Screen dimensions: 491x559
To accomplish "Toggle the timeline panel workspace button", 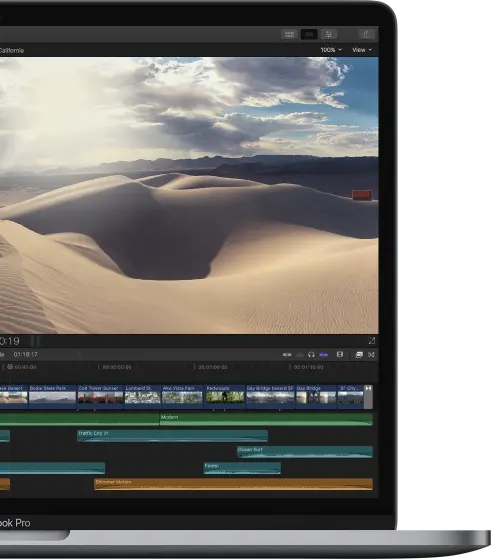I will (x=309, y=34).
